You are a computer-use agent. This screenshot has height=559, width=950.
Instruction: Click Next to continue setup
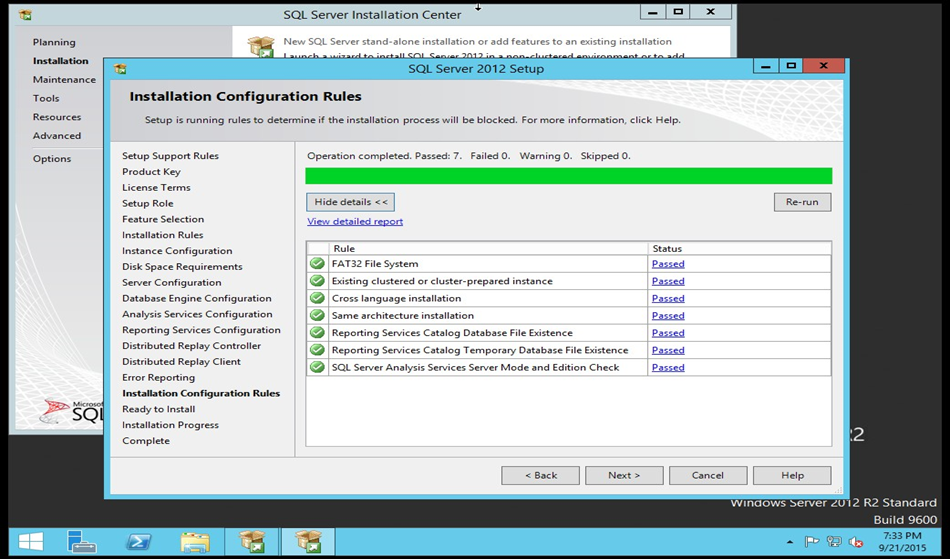(x=624, y=475)
